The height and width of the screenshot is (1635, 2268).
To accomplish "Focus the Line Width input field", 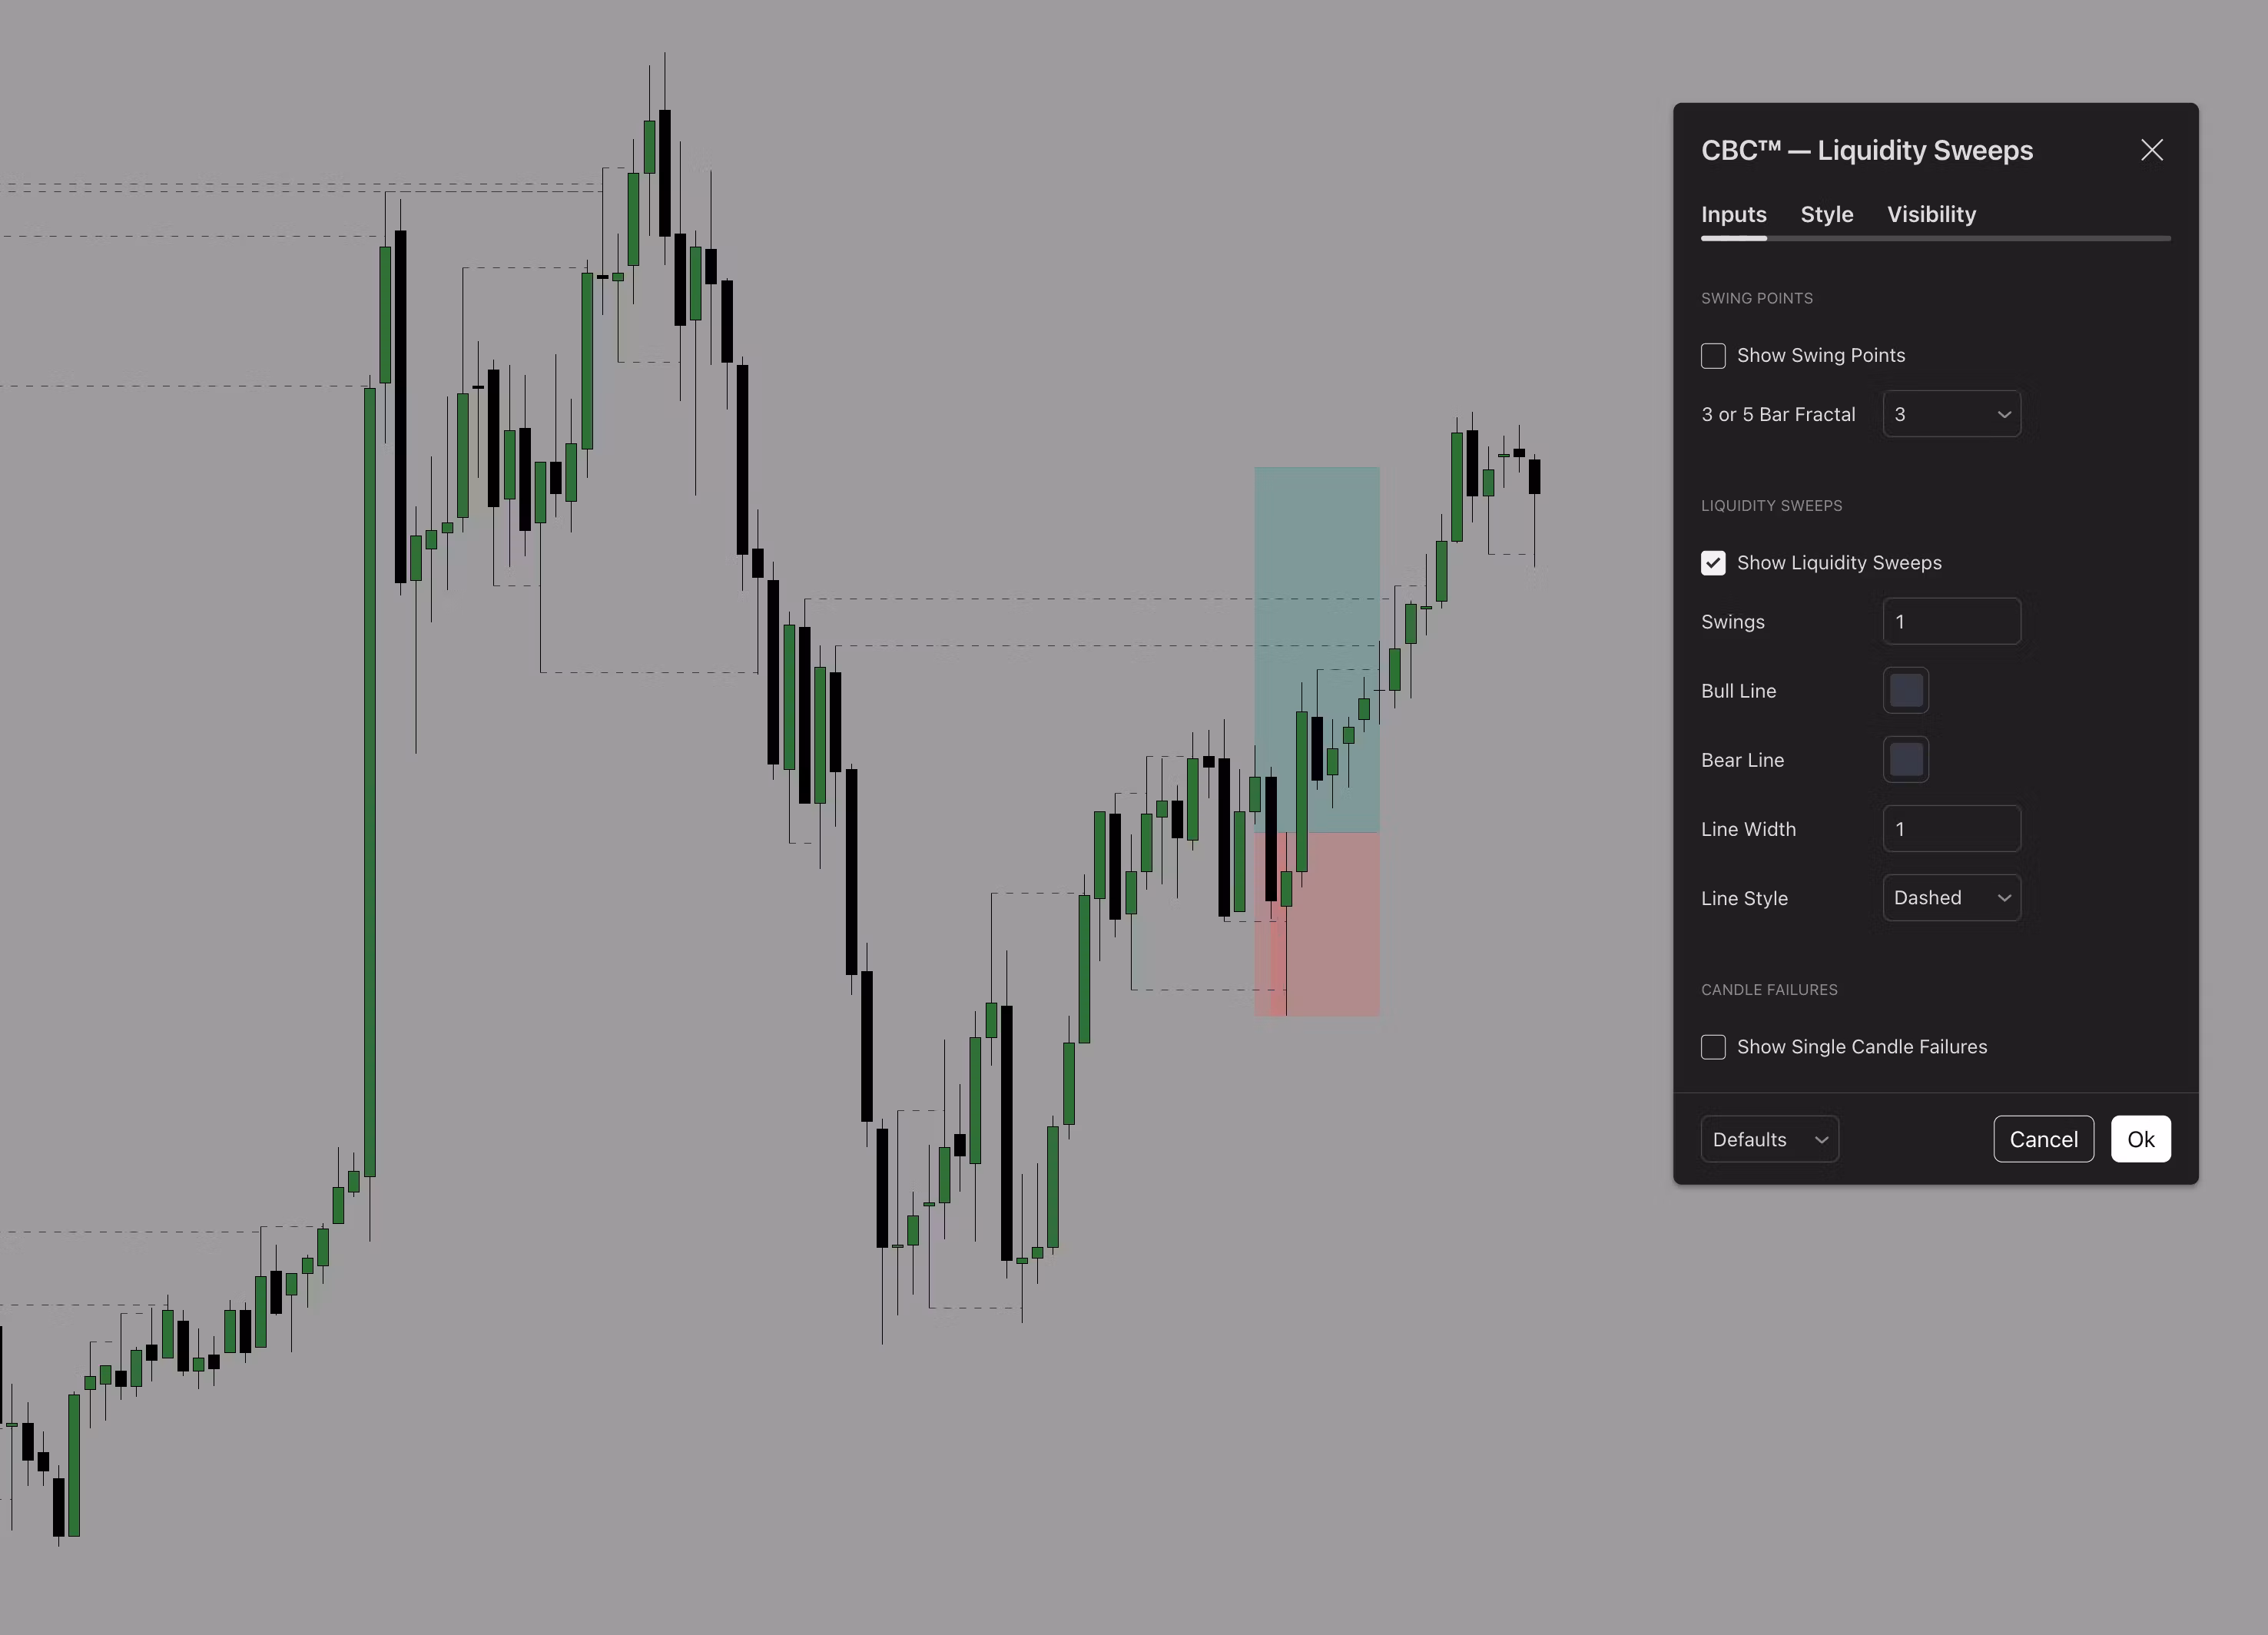I will [x=1951, y=829].
